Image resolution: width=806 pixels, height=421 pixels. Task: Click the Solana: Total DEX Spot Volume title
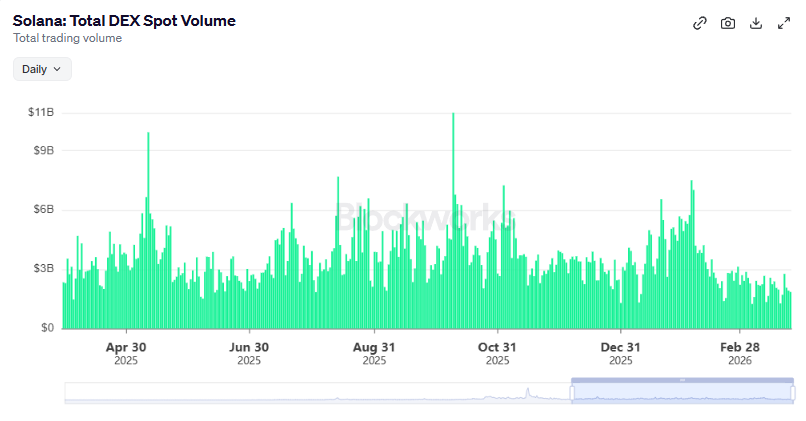124,21
